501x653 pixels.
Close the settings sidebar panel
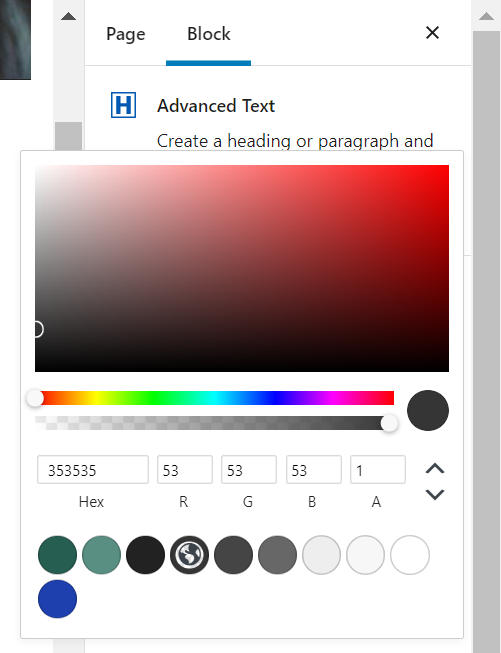(x=432, y=32)
